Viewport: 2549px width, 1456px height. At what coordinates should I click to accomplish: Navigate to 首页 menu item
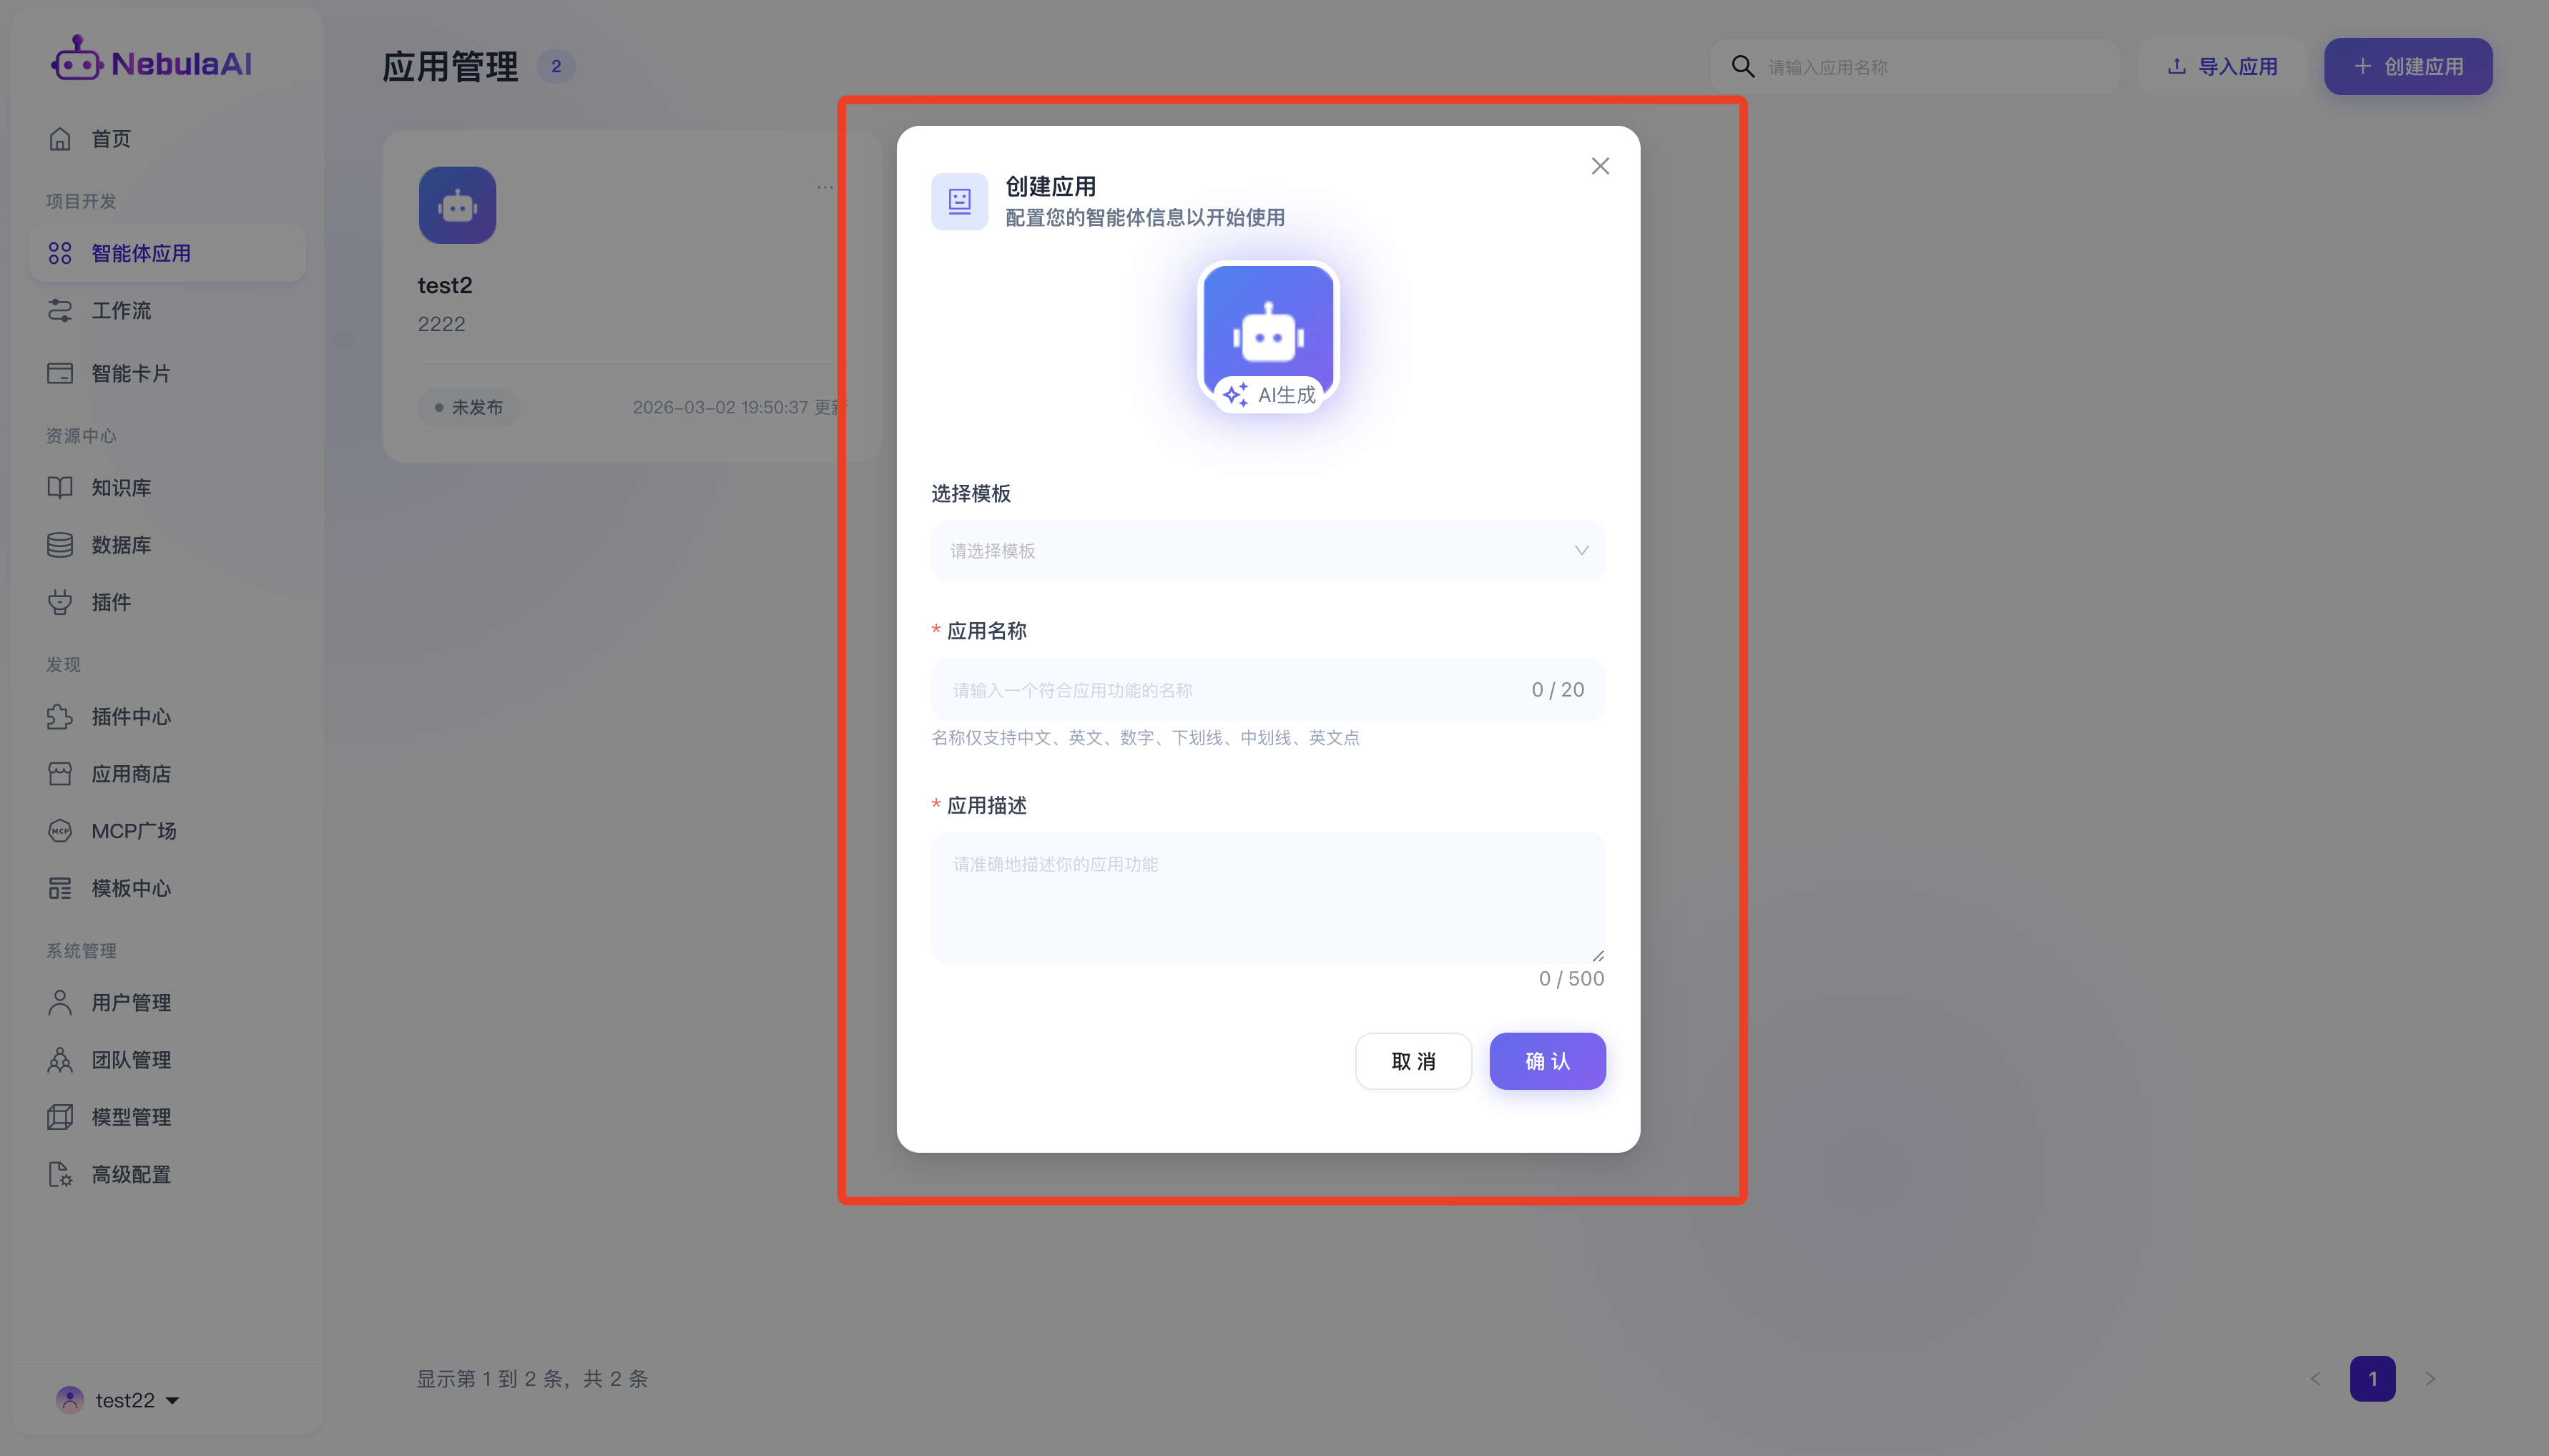point(110,139)
